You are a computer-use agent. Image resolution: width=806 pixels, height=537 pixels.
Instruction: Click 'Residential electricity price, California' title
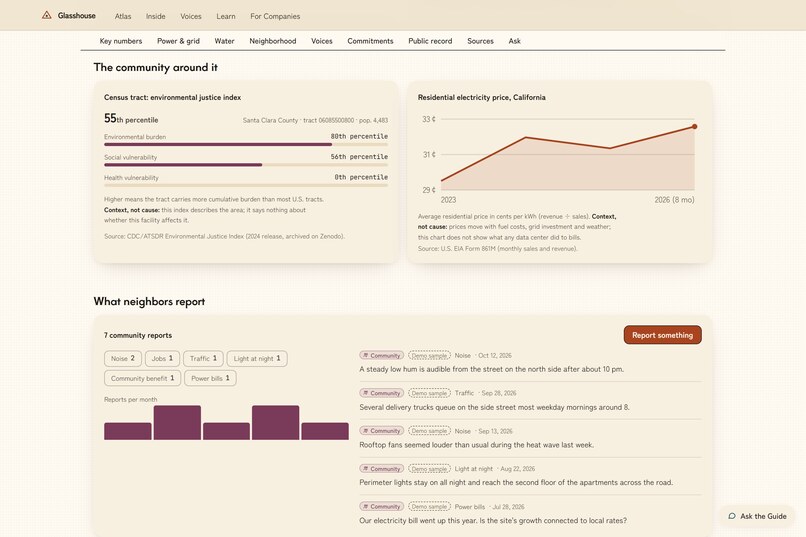pyautogui.click(x=482, y=97)
